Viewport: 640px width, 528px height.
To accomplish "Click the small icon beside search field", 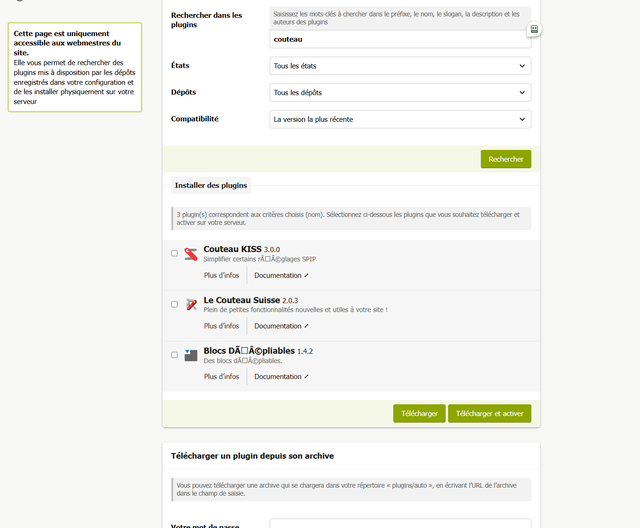I will (535, 30).
